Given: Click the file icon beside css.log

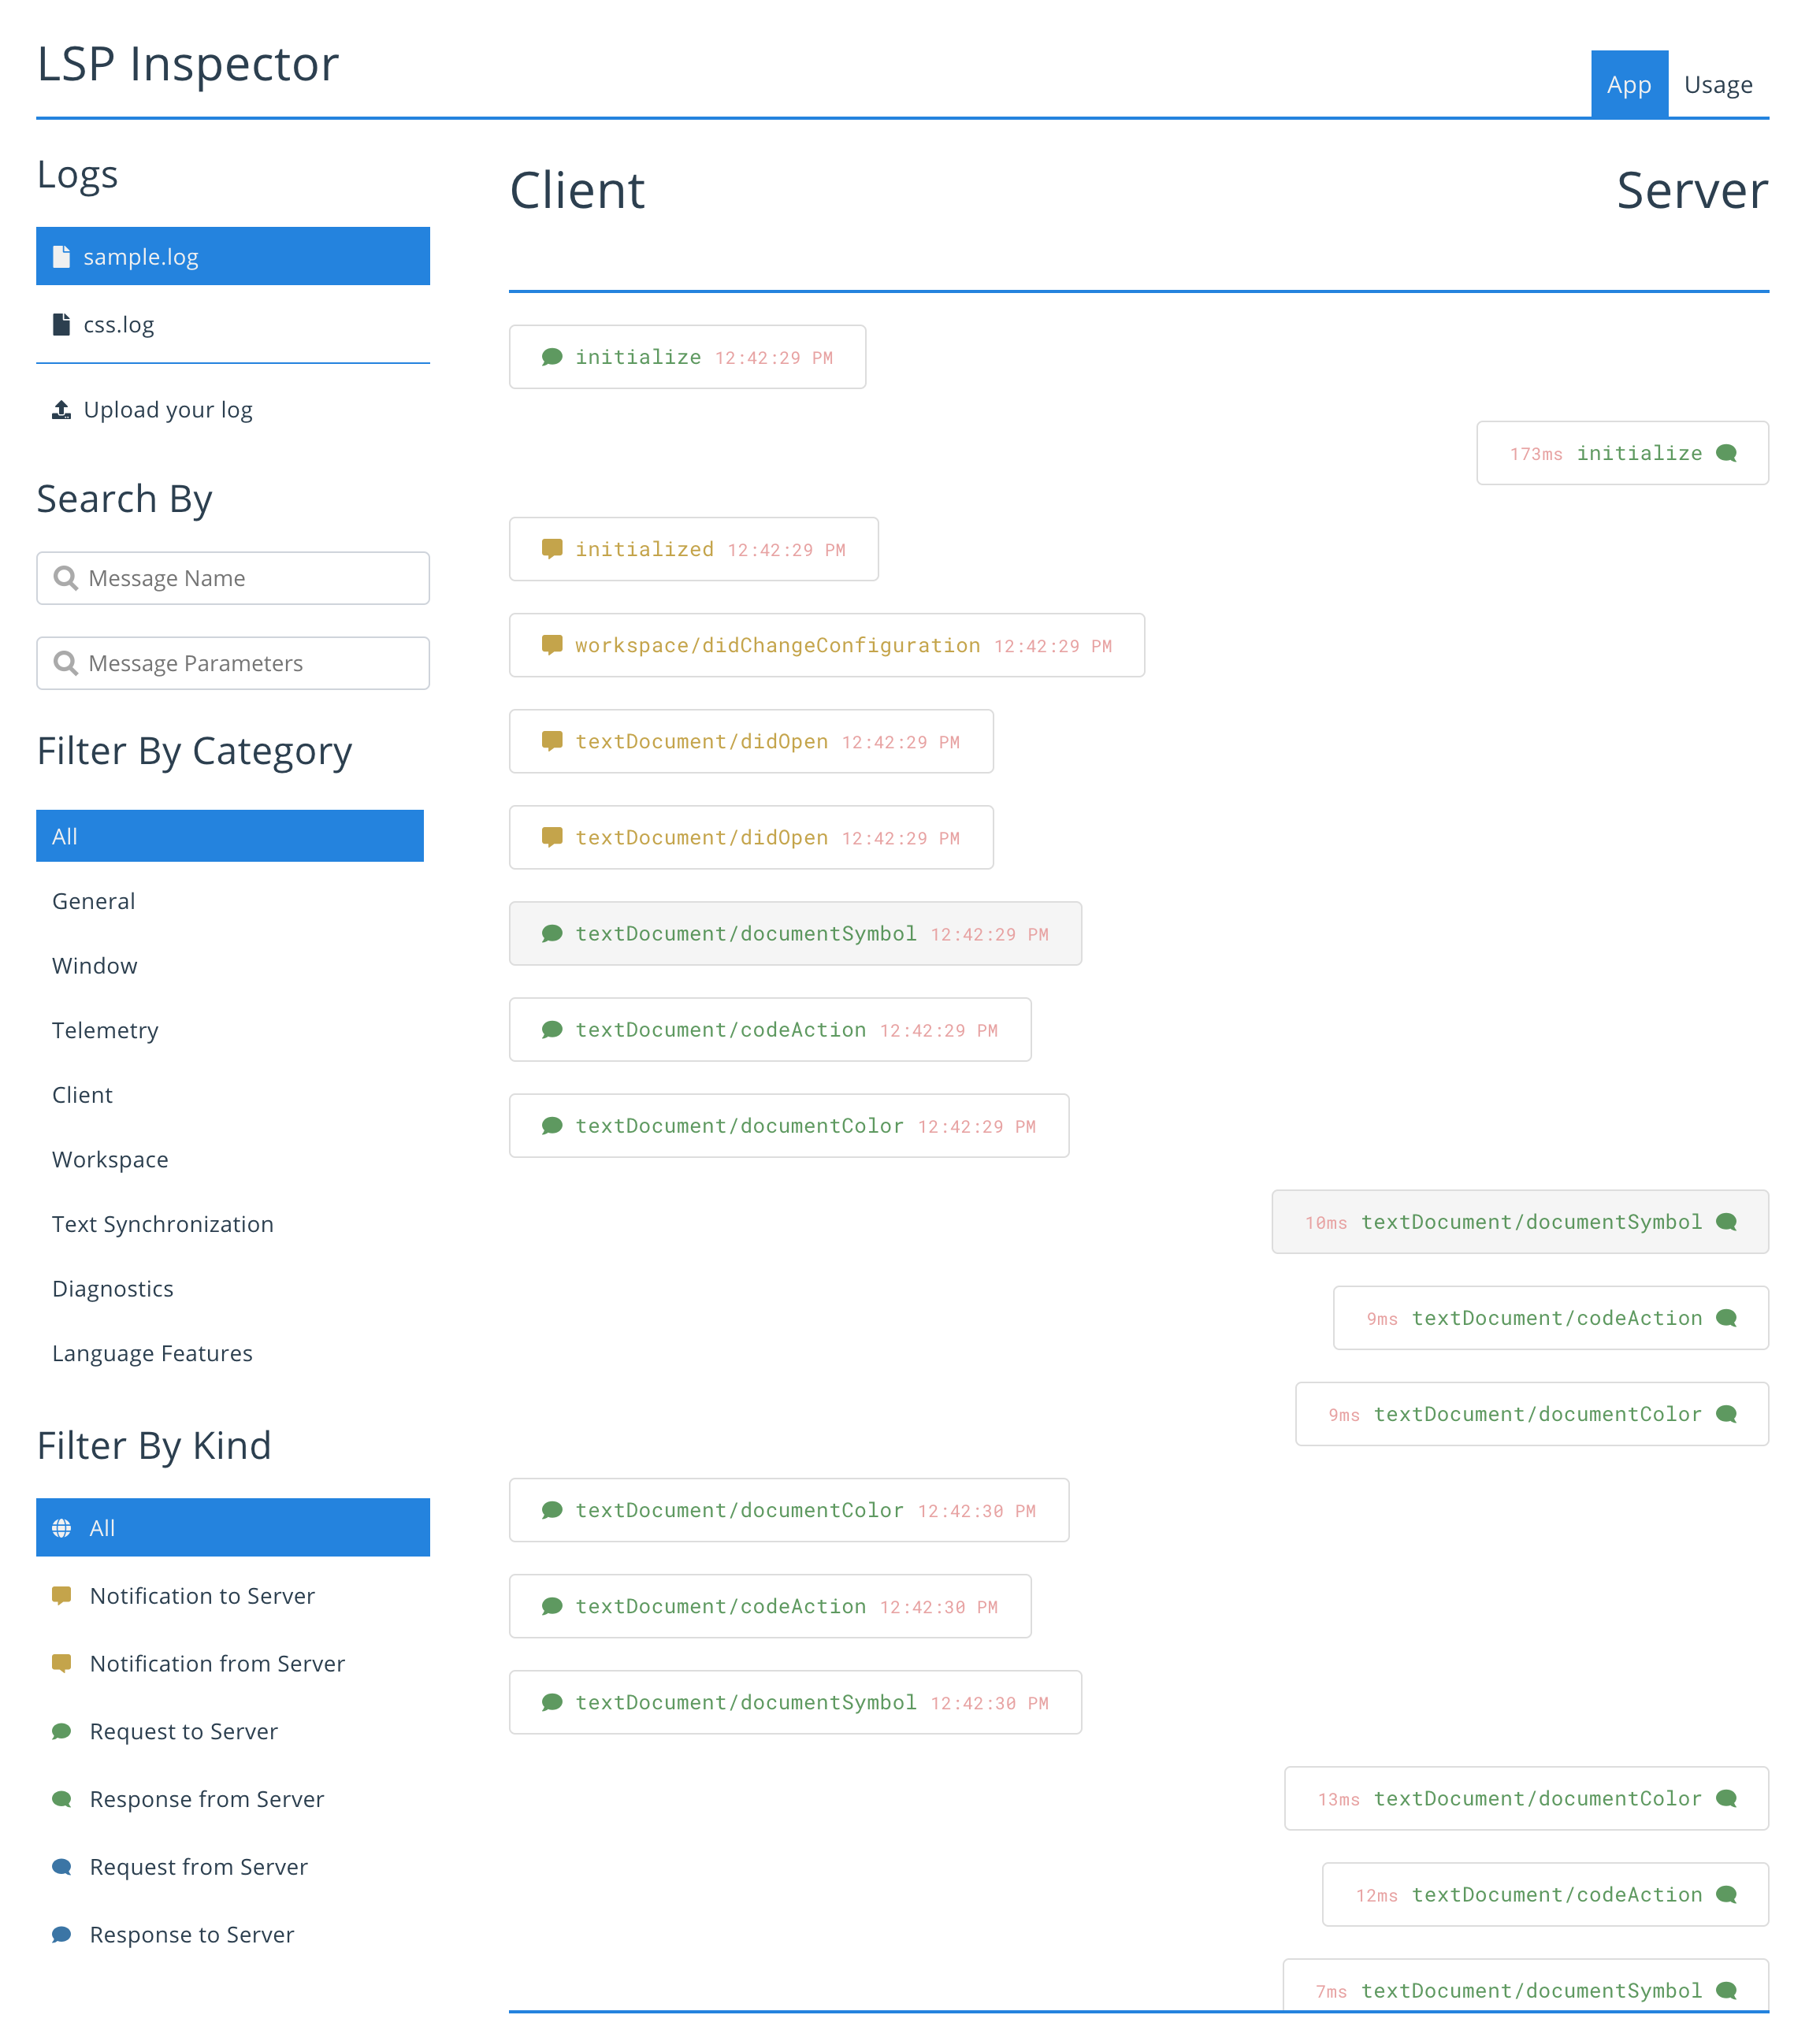Looking at the screenshot, I should tap(61, 324).
